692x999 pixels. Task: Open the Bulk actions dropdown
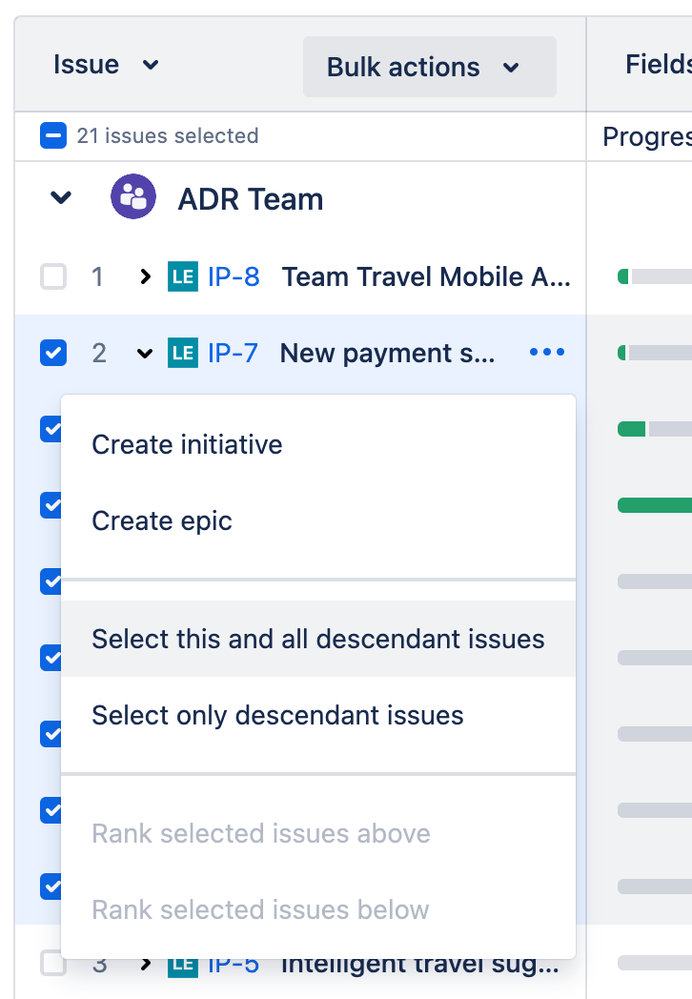(429, 67)
